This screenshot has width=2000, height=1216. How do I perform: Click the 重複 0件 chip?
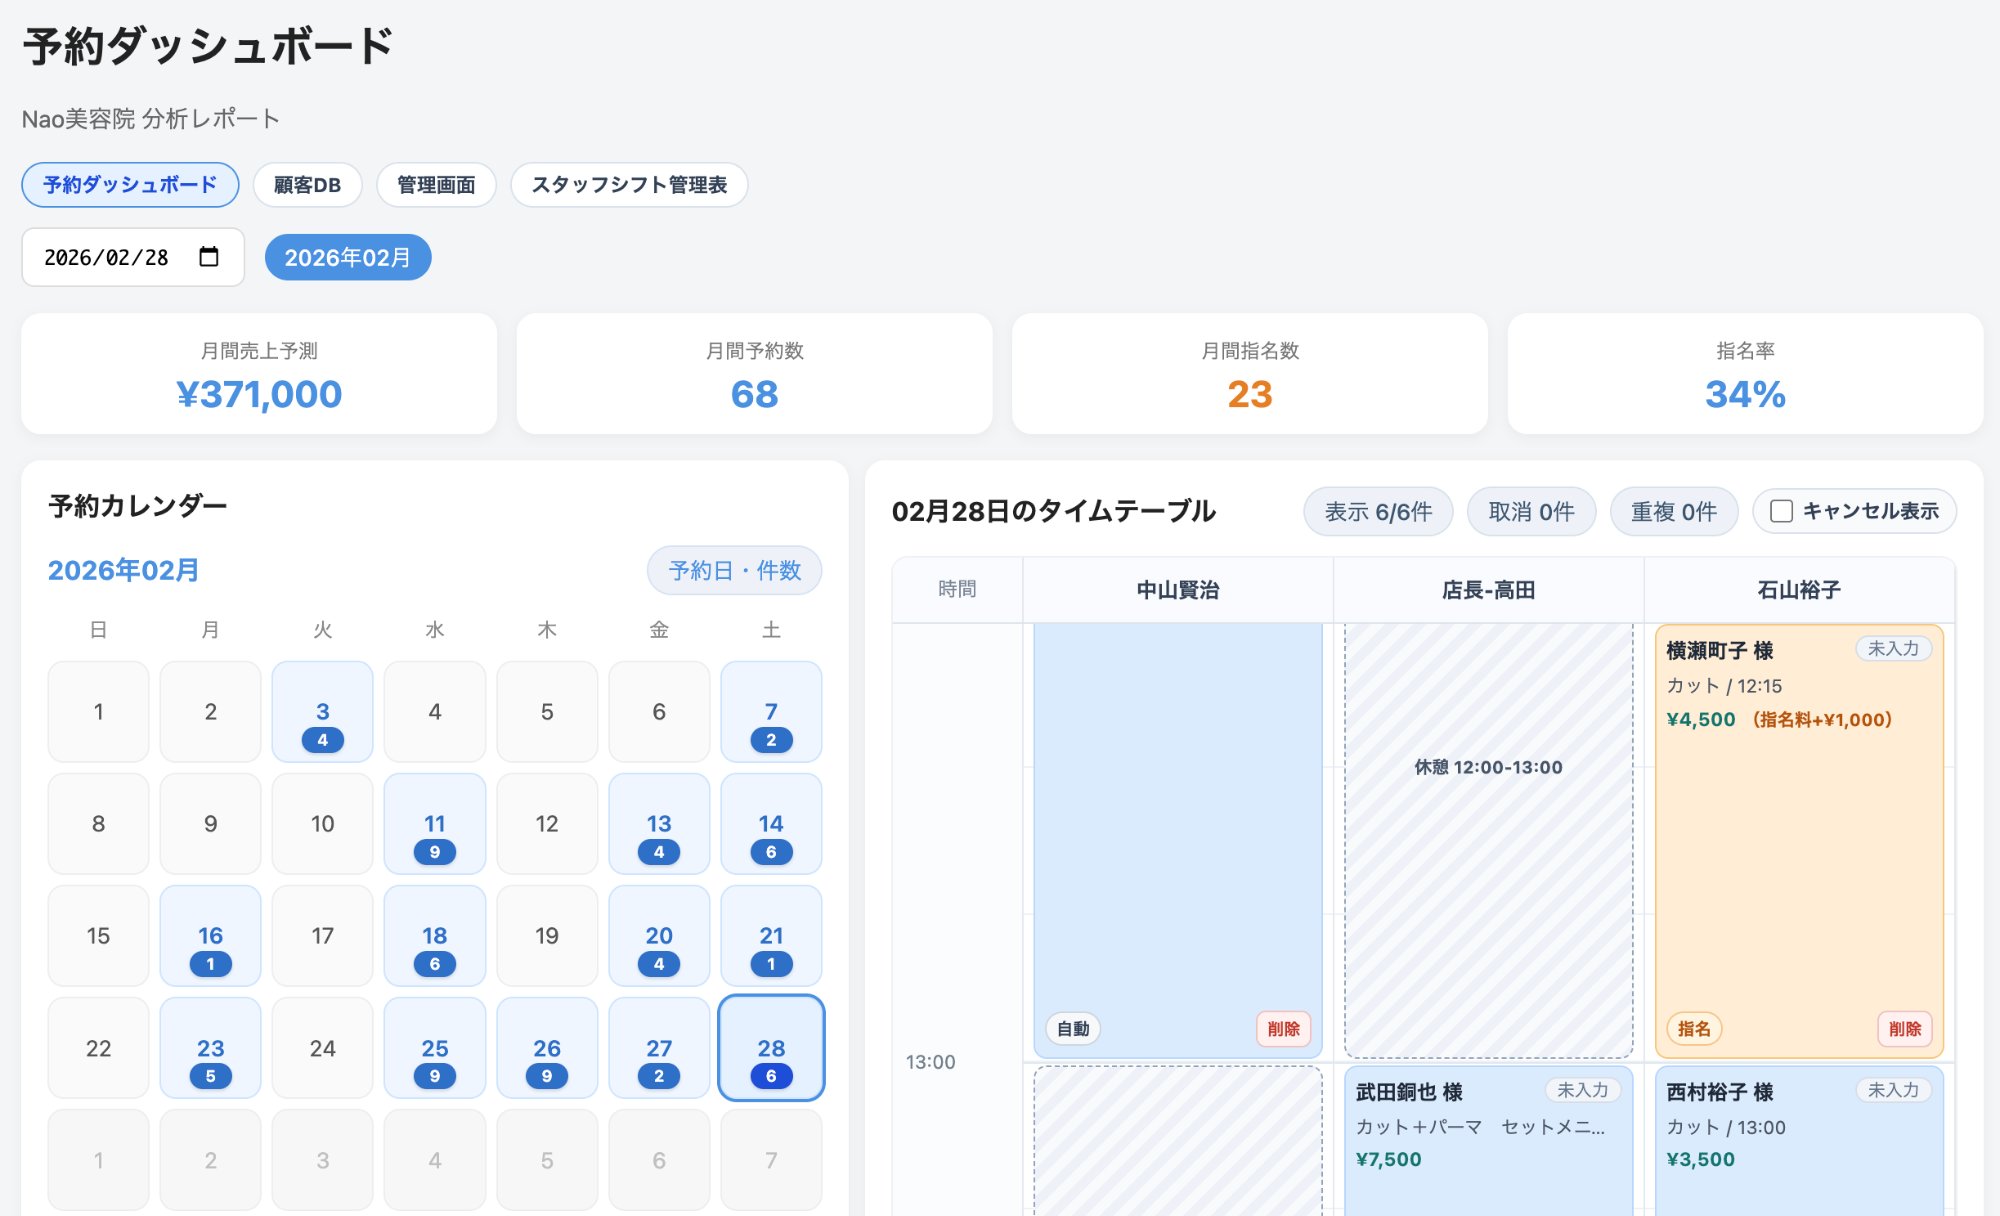(x=1674, y=512)
